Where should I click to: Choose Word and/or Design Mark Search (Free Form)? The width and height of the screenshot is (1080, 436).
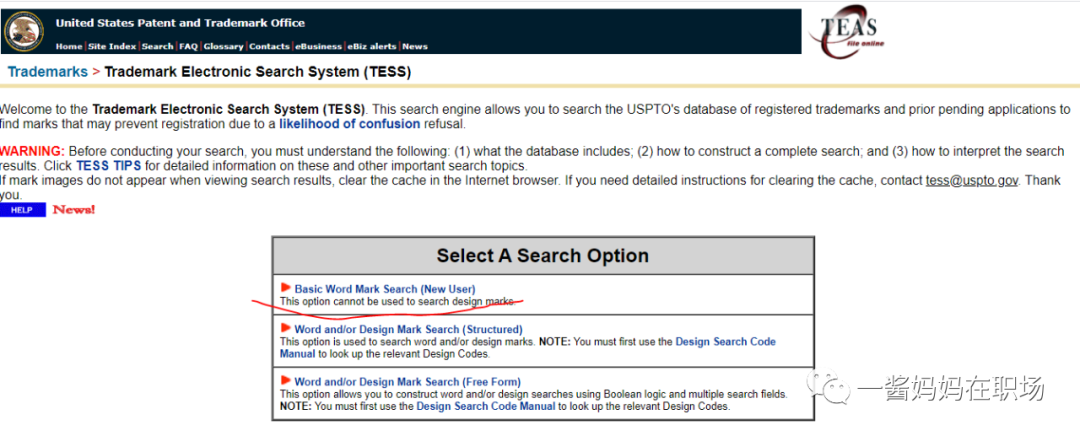408,382
